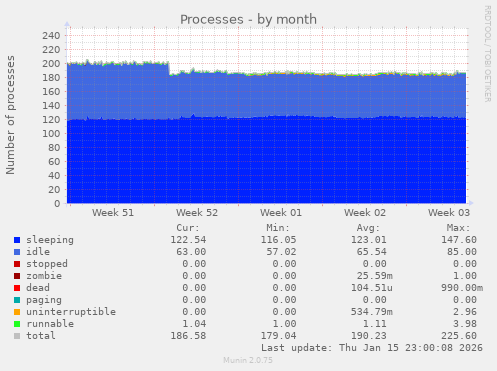Select the 'Week 03' axis label
Screen dimensions: 497x371
click(x=449, y=213)
